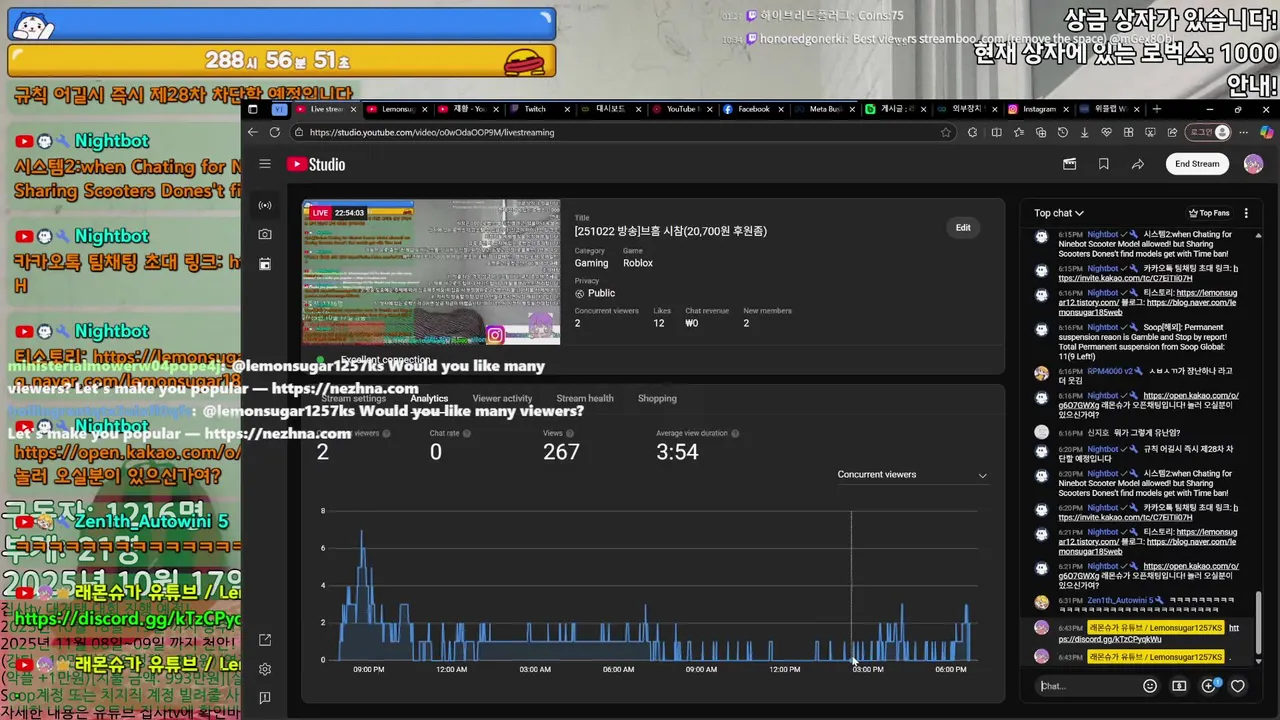
Task: Click the heart reaction icon in chat
Action: 1238,686
